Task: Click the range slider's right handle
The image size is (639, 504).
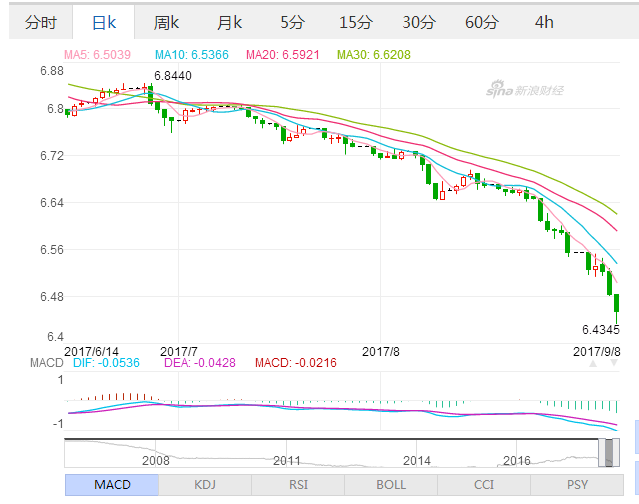Action: coord(616,453)
